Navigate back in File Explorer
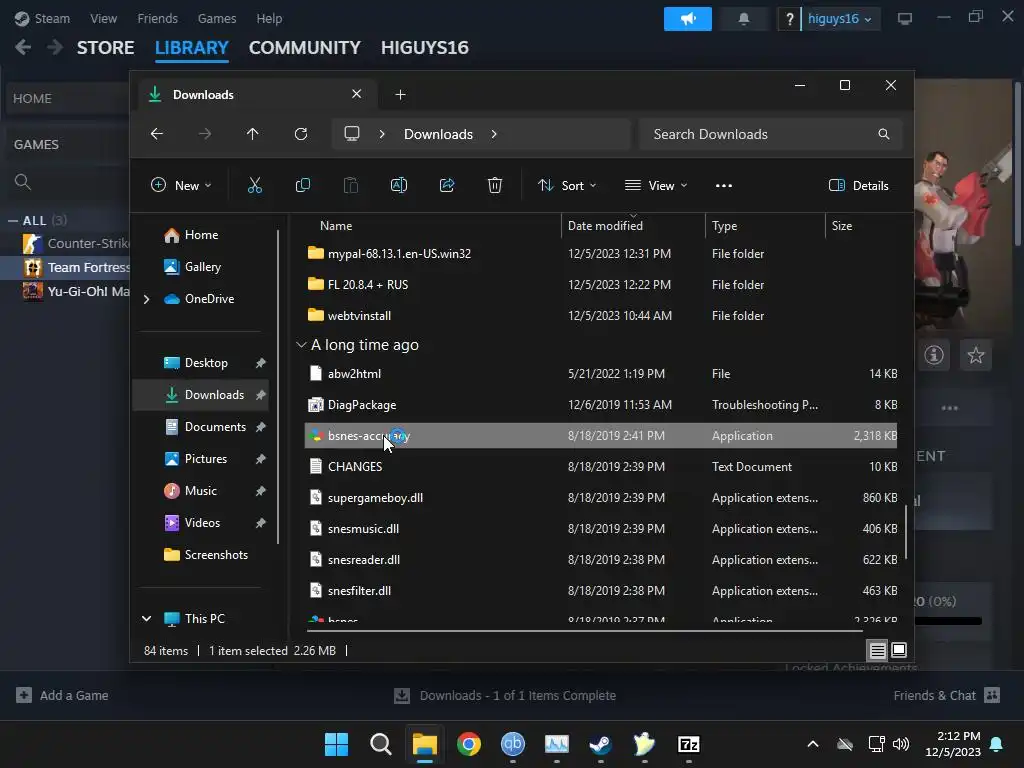This screenshot has width=1024, height=768. pos(157,134)
